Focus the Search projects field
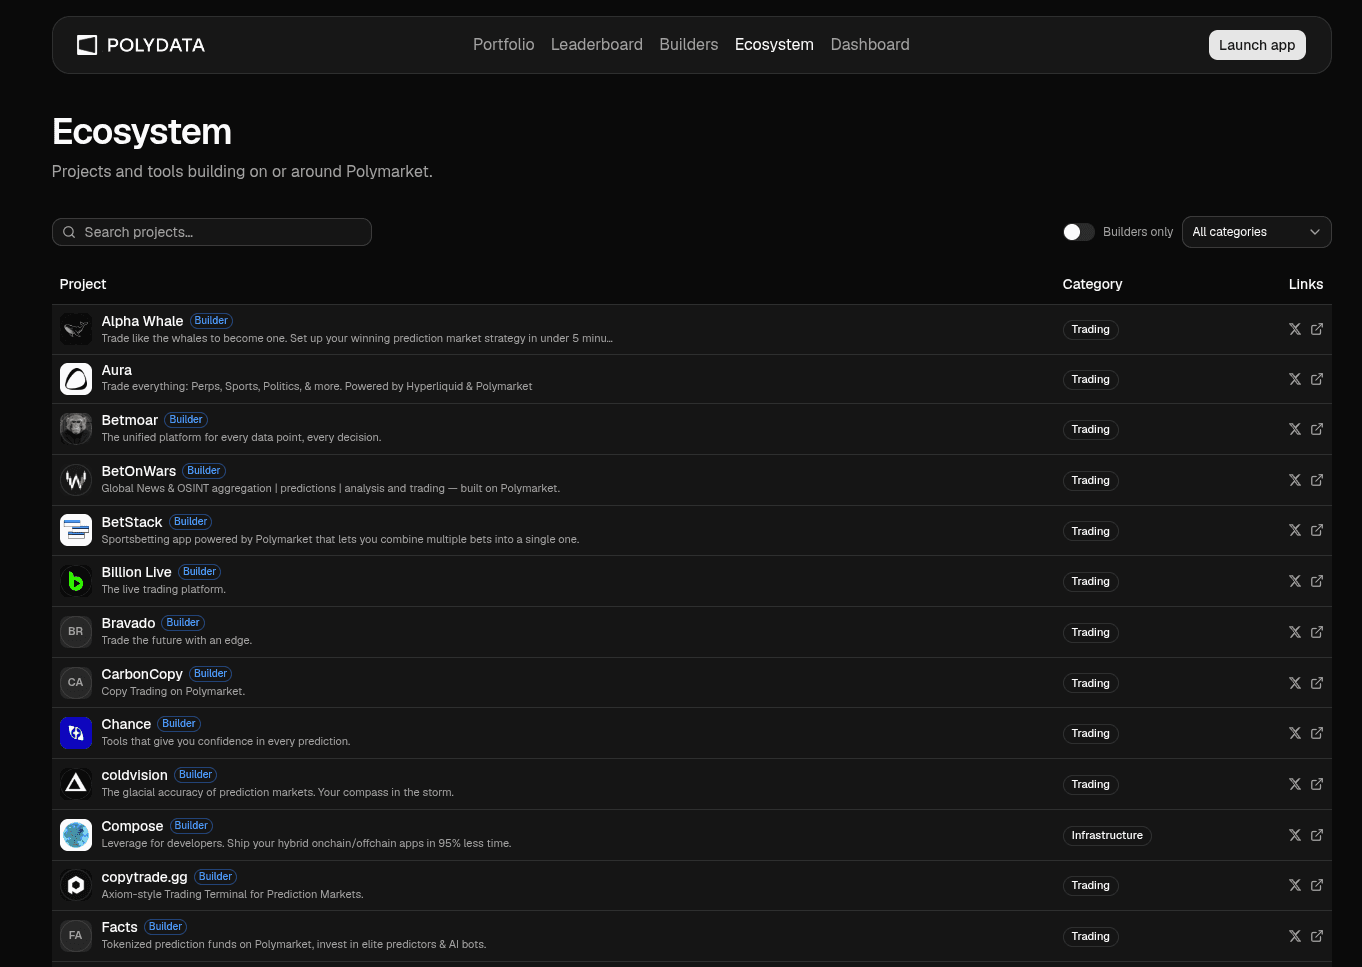This screenshot has height=967, width=1362. point(212,232)
